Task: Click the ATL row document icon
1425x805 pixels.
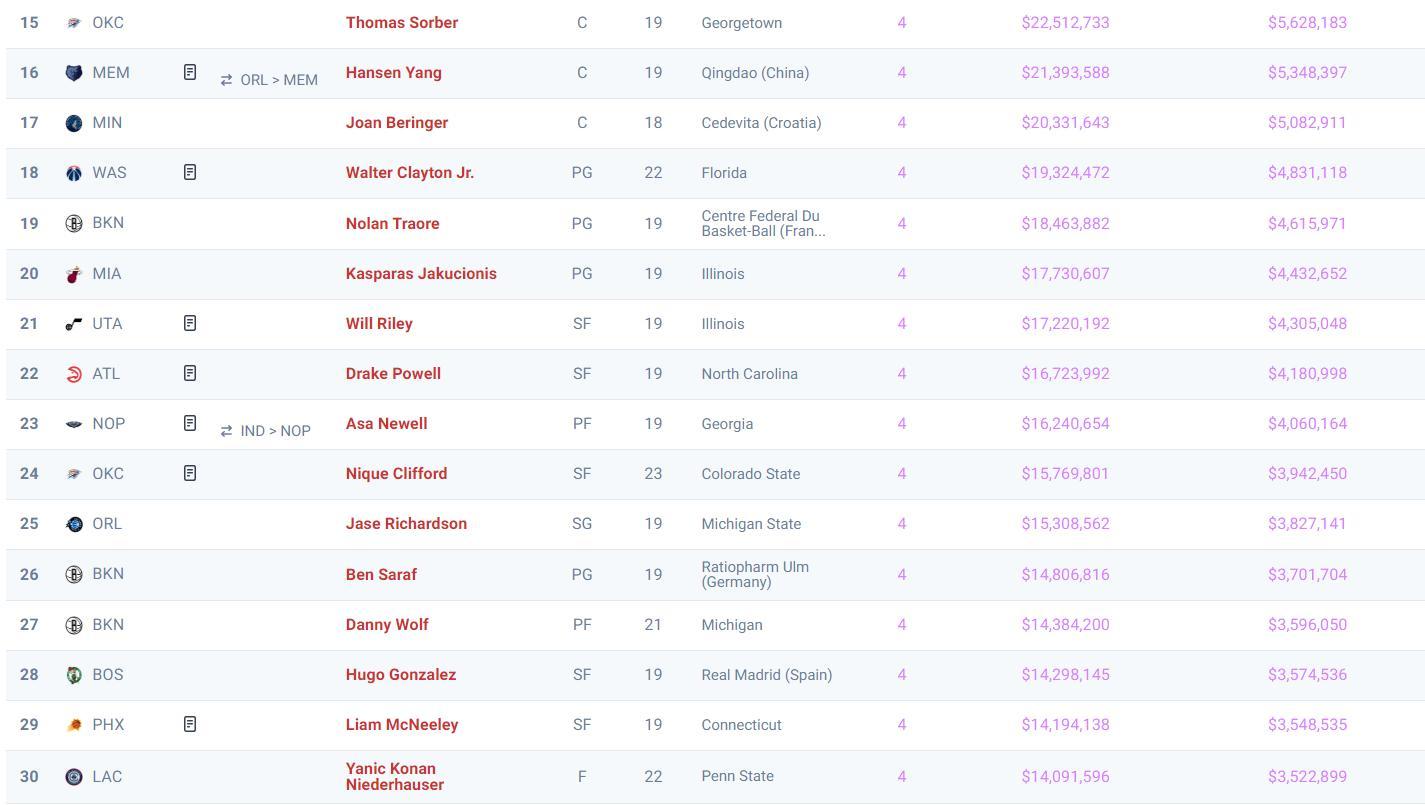Action: [190, 373]
